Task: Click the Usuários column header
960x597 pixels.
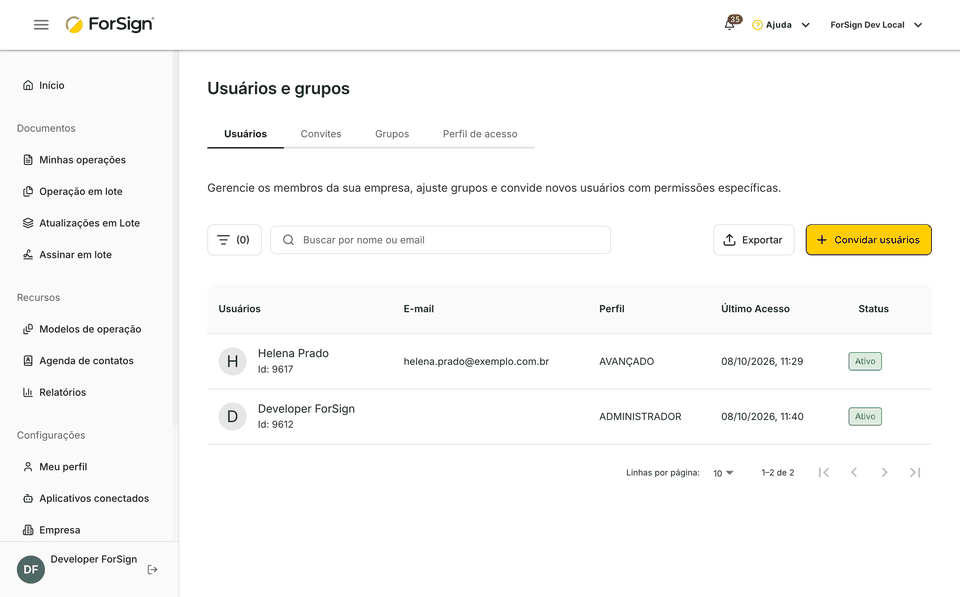Action: tap(239, 309)
